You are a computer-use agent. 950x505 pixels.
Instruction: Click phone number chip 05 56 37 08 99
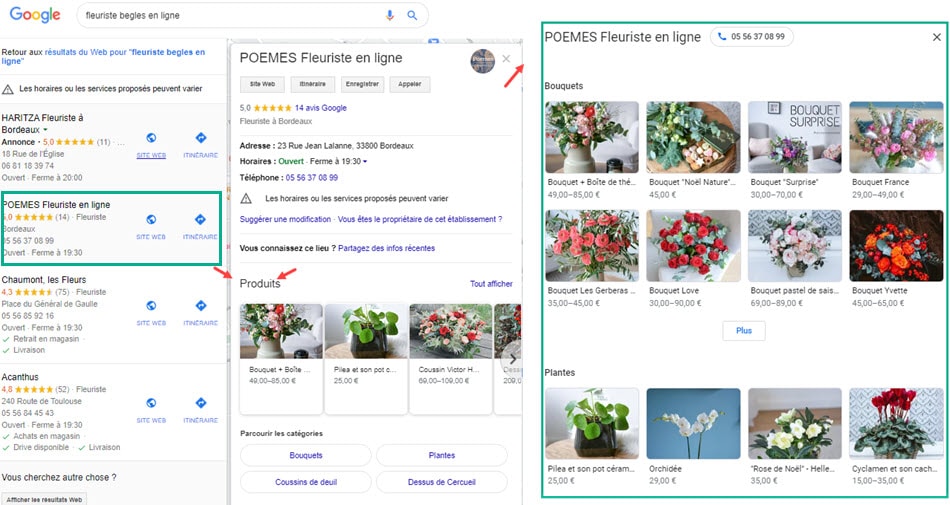tap(752, 36)
